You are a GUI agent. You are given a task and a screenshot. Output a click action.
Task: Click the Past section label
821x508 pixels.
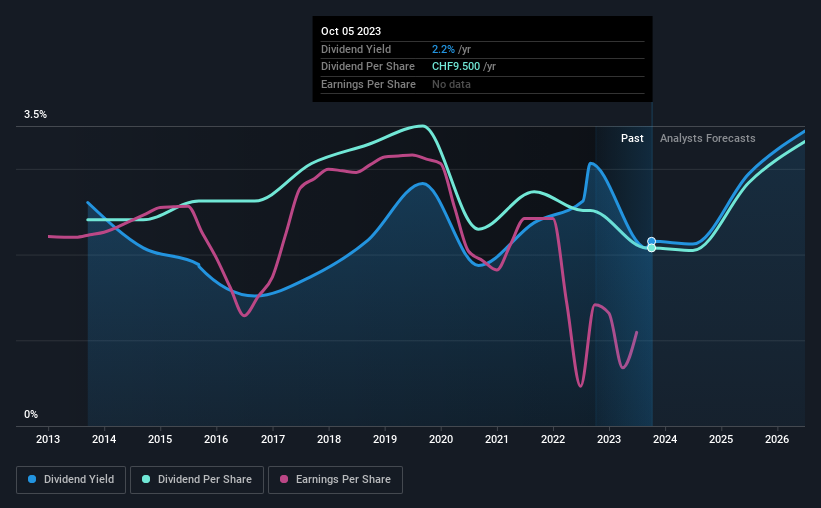point(632,138)
